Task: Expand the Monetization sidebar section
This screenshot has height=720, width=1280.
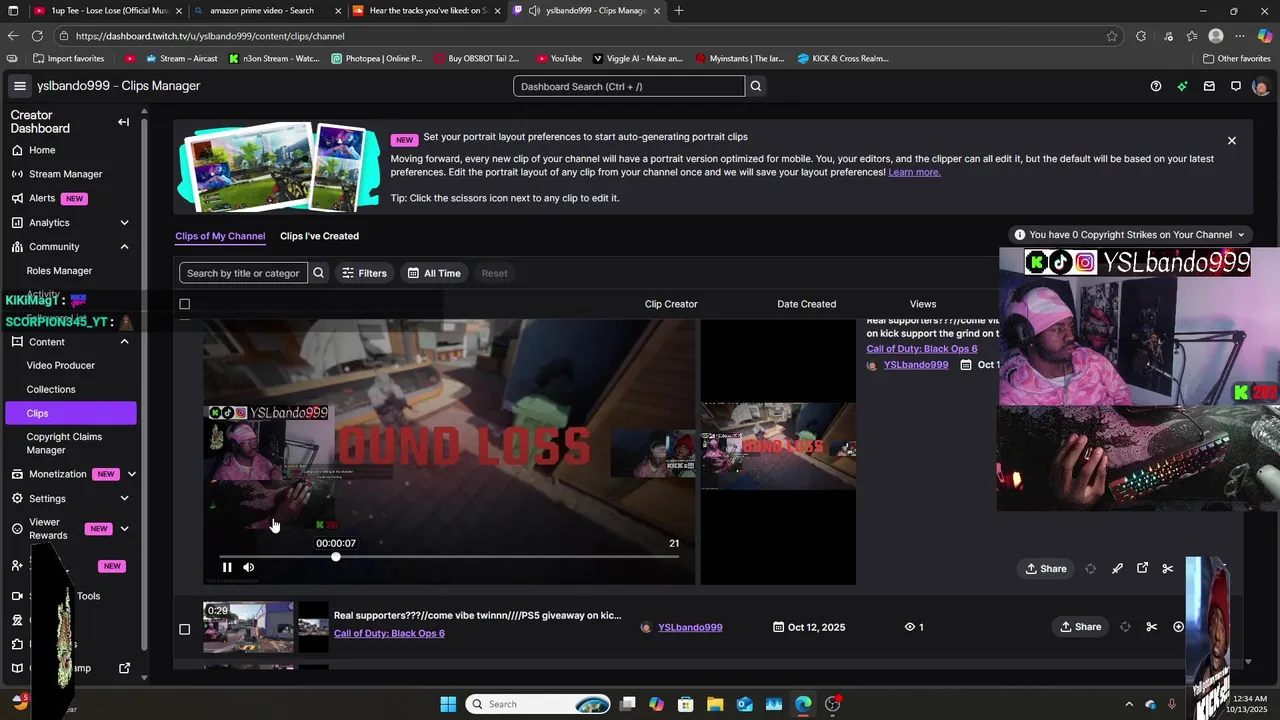Action: [x=131, y=474]
